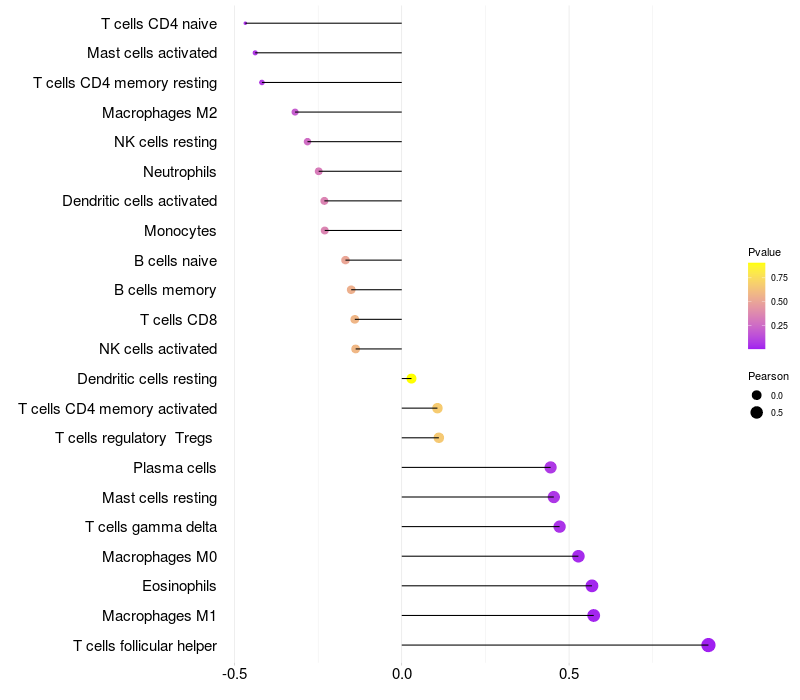This screenshot has width=800, height=700.
Task: Click the T cells follicular helper data point
Action: click(708, 645)
